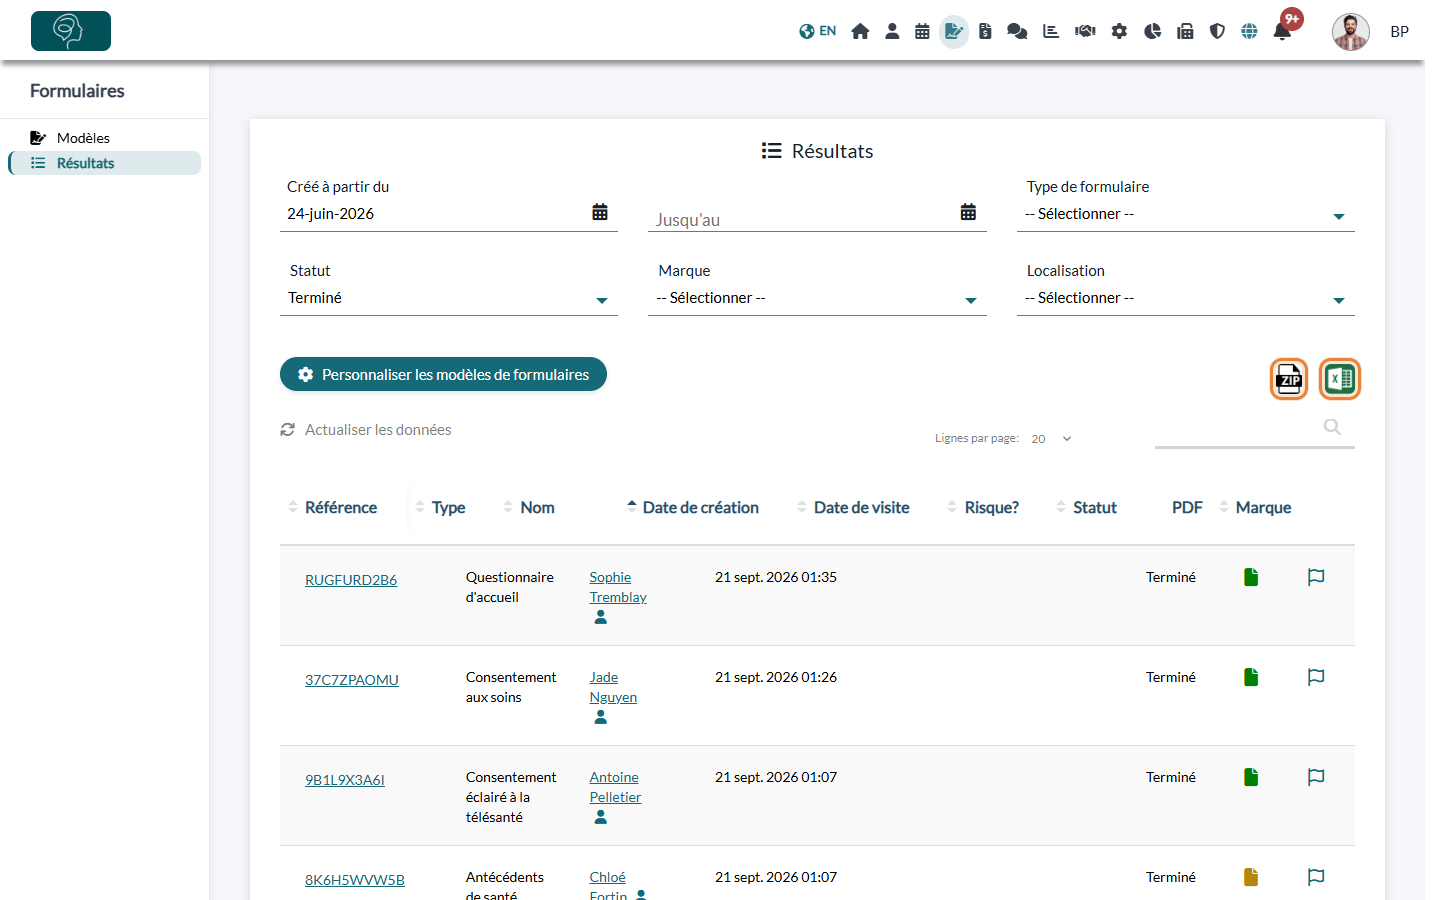Open reference link RUGFURD2B6

pos(351,580)
